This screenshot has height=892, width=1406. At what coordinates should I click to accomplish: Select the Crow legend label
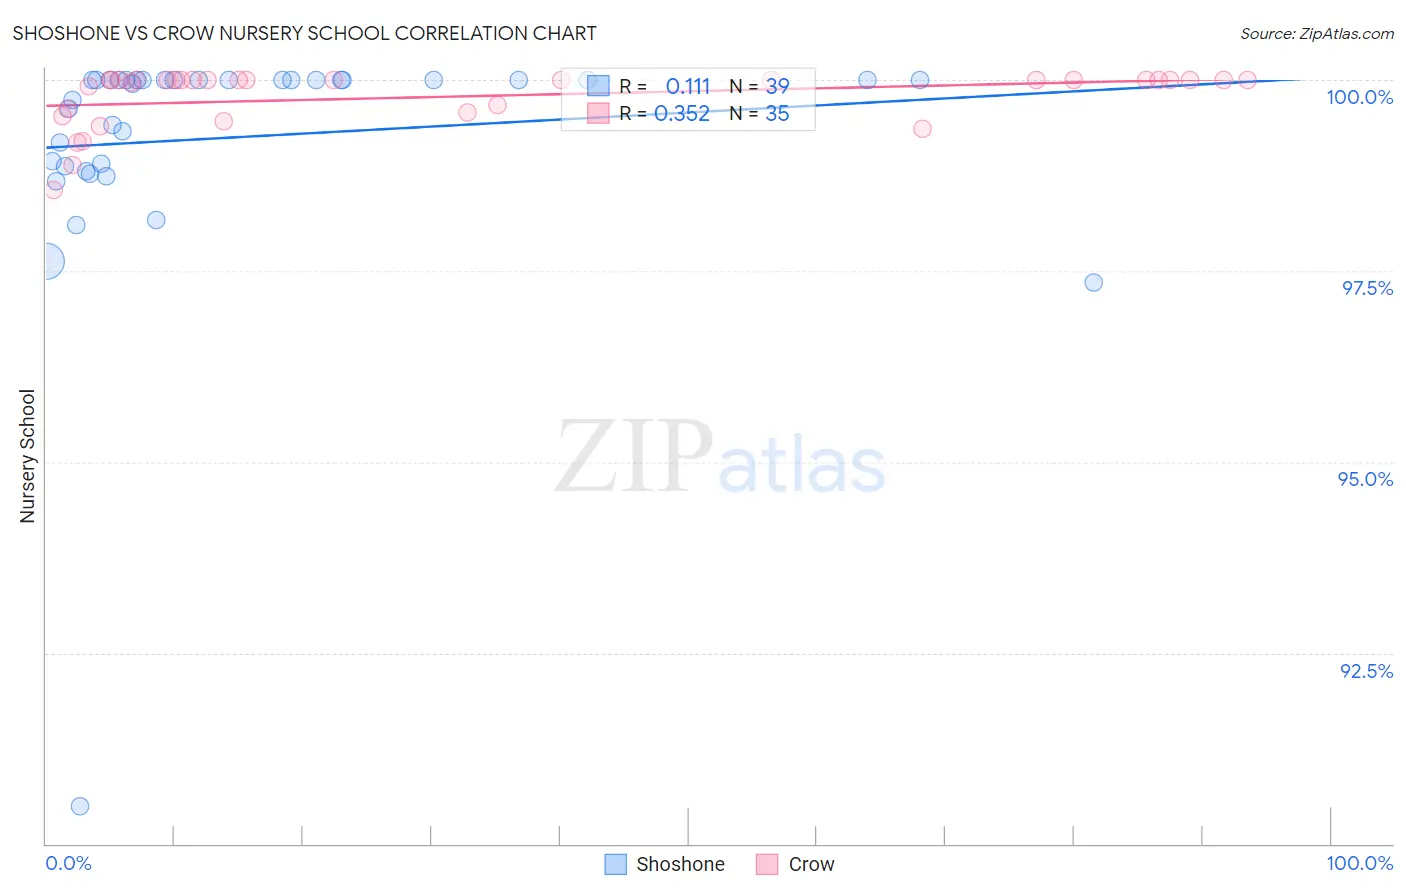pos(811,864)
